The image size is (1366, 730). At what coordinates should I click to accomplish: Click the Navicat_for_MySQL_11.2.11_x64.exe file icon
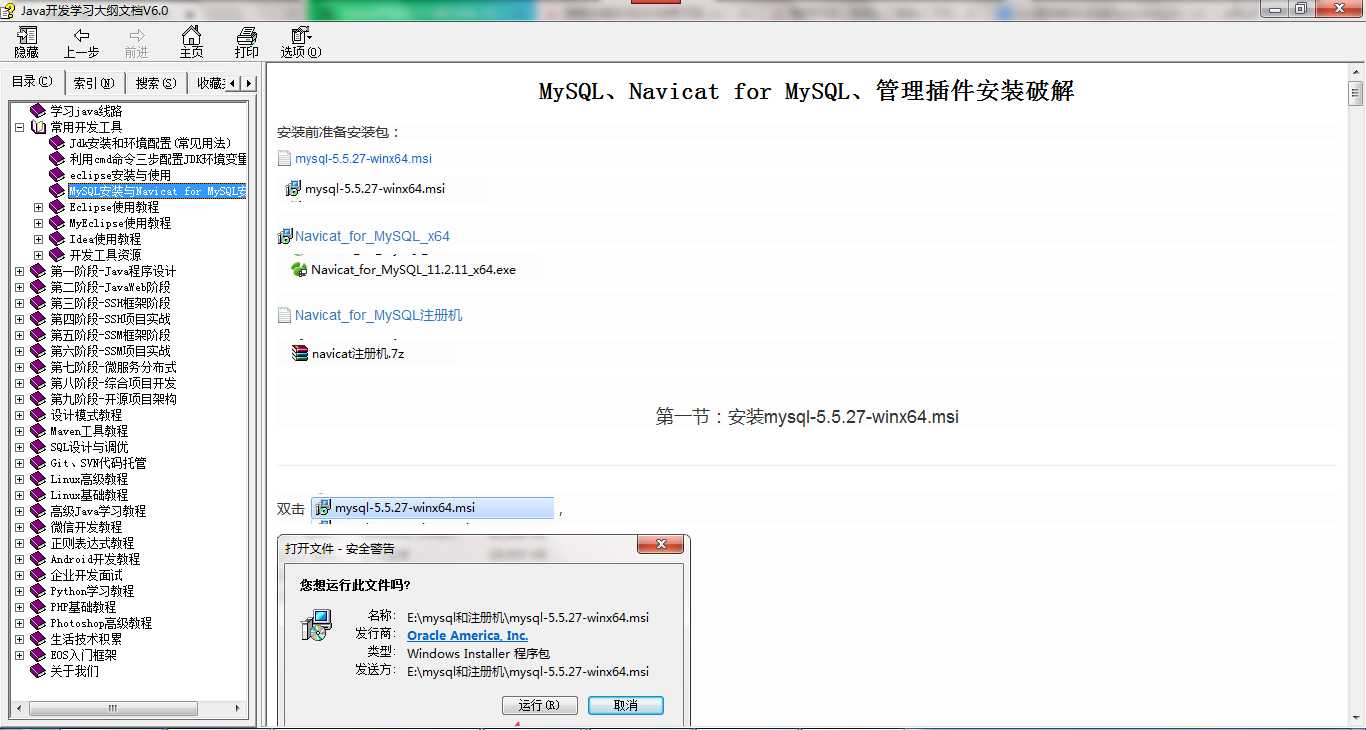point(298,269)
